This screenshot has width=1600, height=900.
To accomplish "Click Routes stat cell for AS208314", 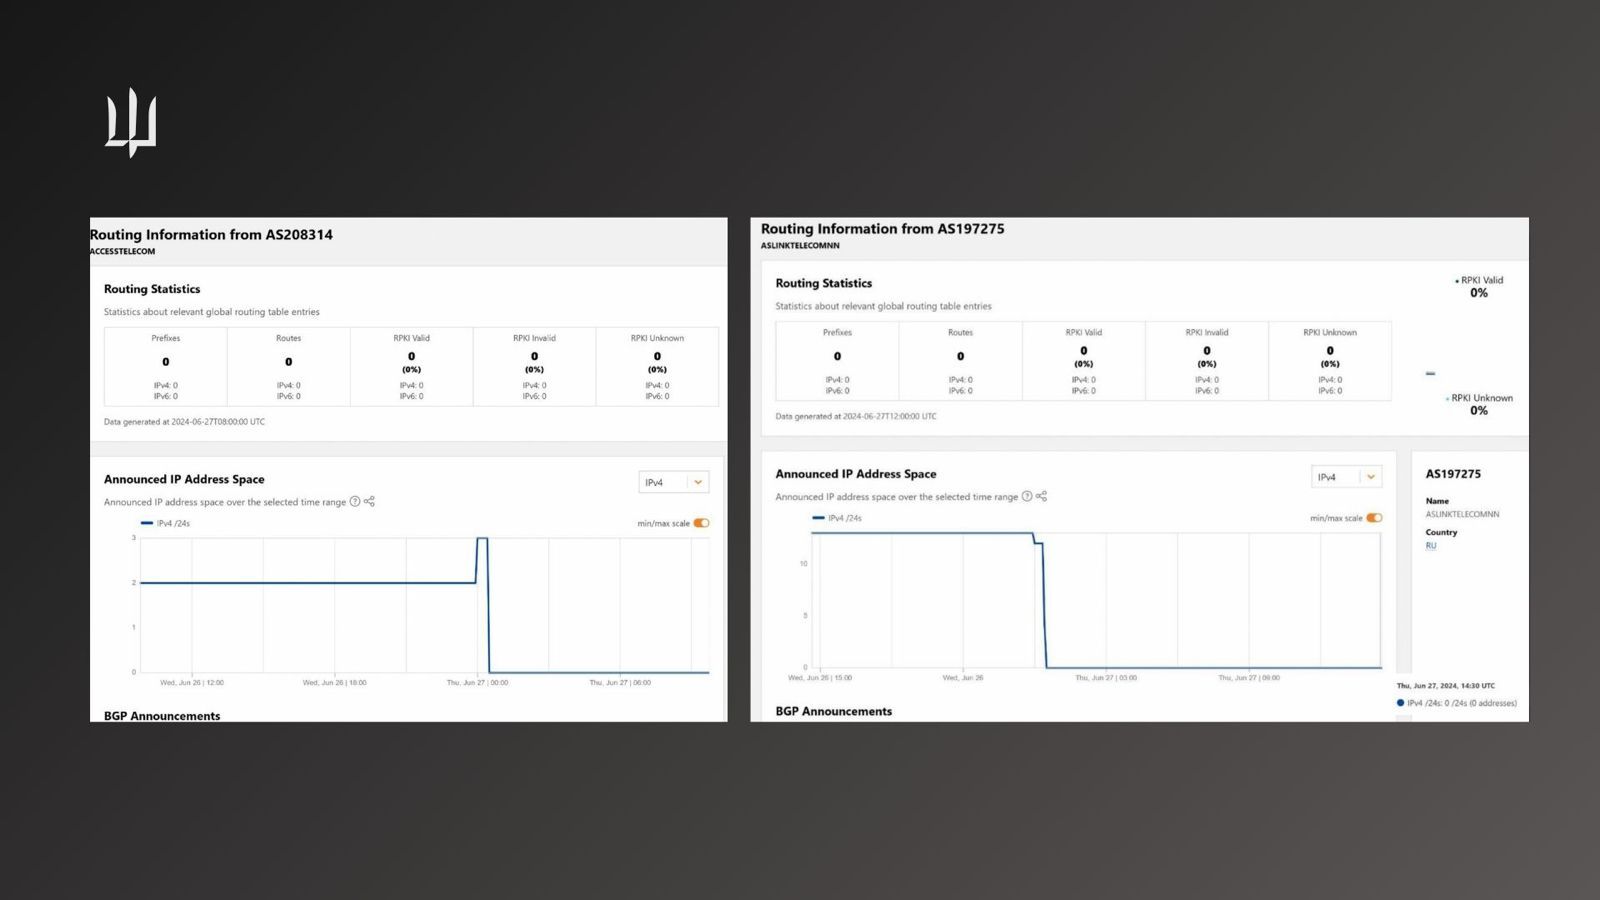I will pos(288,366).
